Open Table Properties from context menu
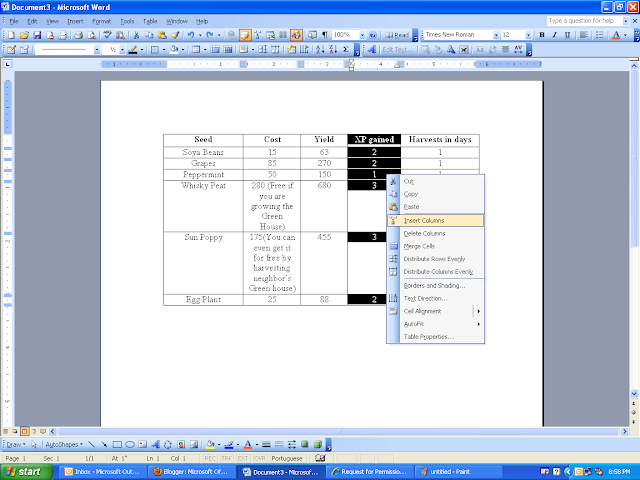This screenshot has height=480, width=640. pos(436,337)
